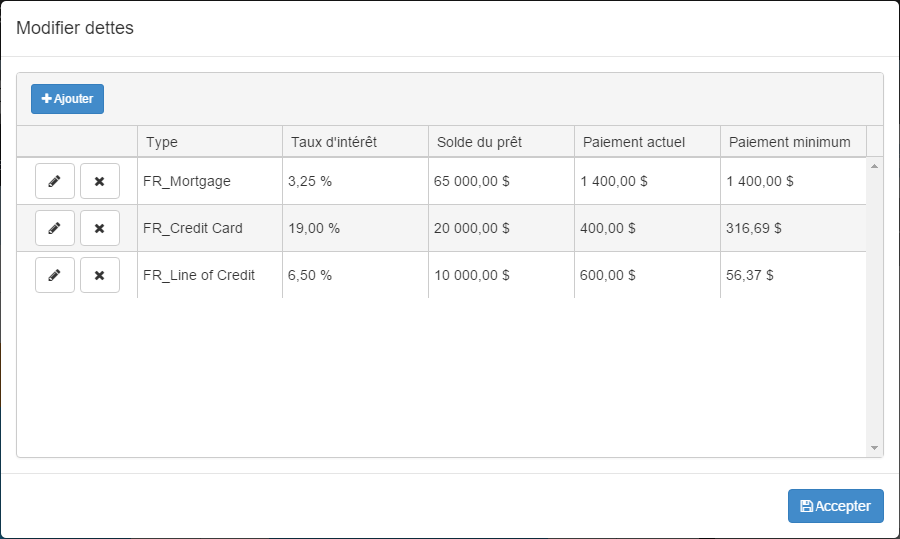Remove the FR_Credit Card row
Viewport: 900px width, 539px height.
[99, 228]
